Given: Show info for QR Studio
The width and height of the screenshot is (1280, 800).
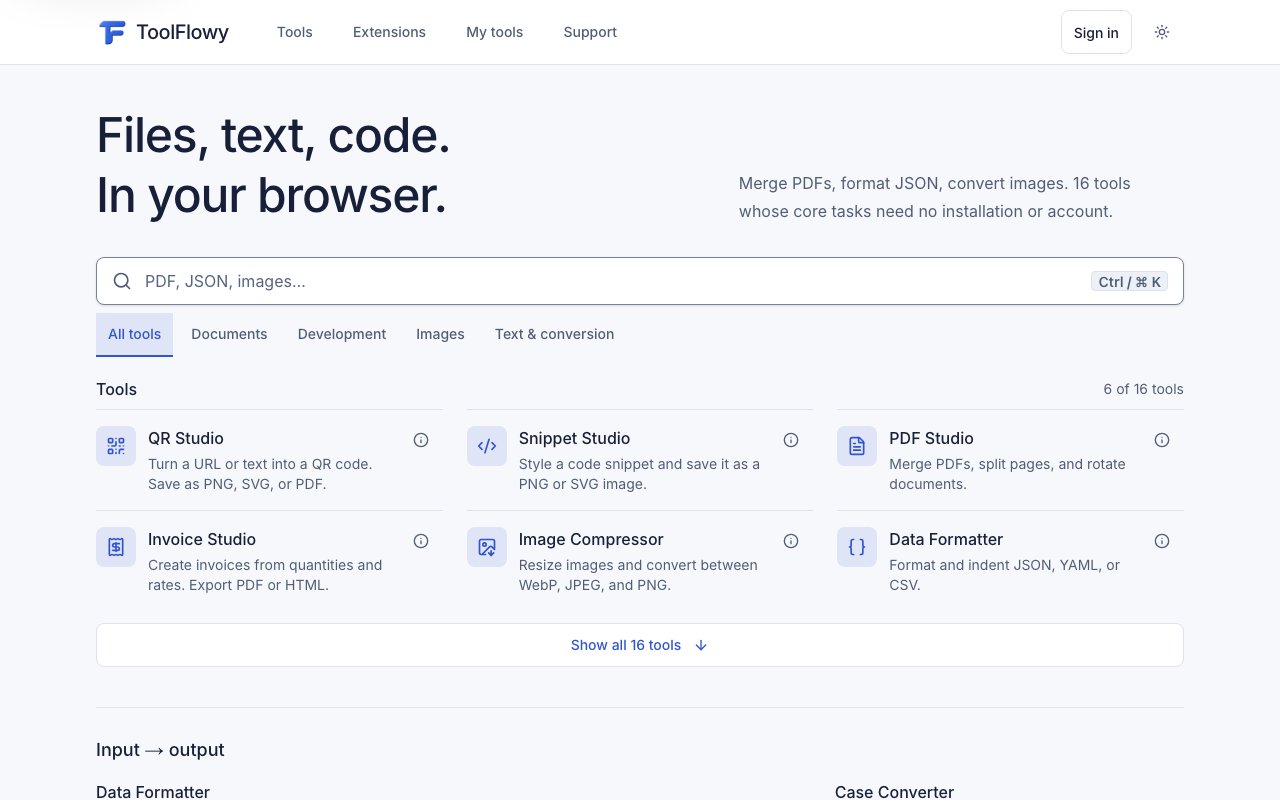Looking at the screenshot, I should 421,440.
